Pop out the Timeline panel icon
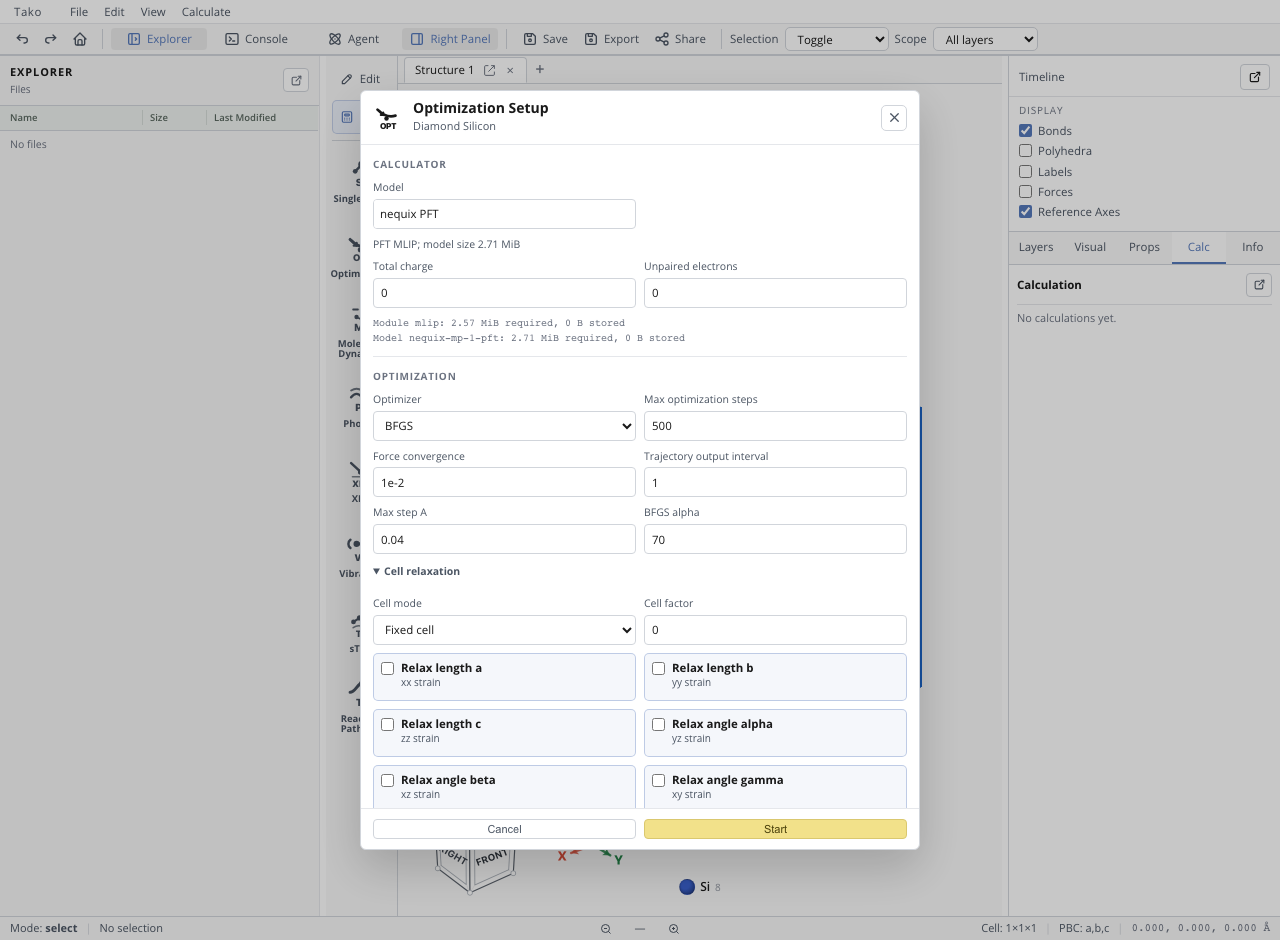The height and width of the screenshot is (940, 1280). pos(1255,77)
